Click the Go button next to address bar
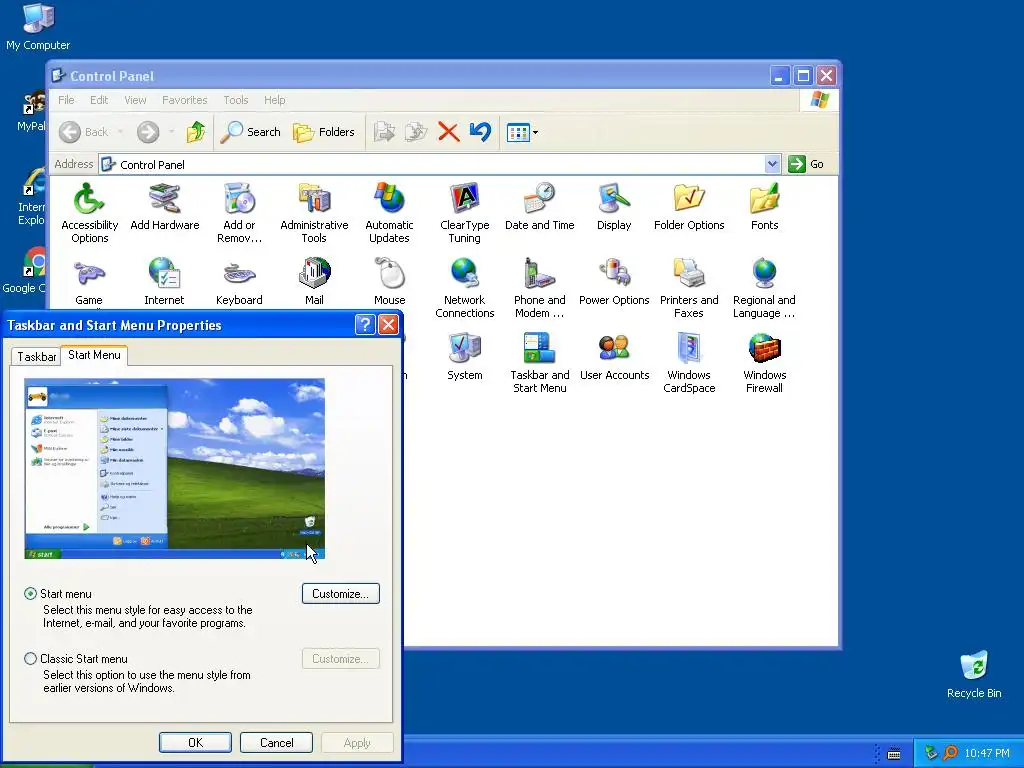This screenshot has width=1024, height=768. 806,164
